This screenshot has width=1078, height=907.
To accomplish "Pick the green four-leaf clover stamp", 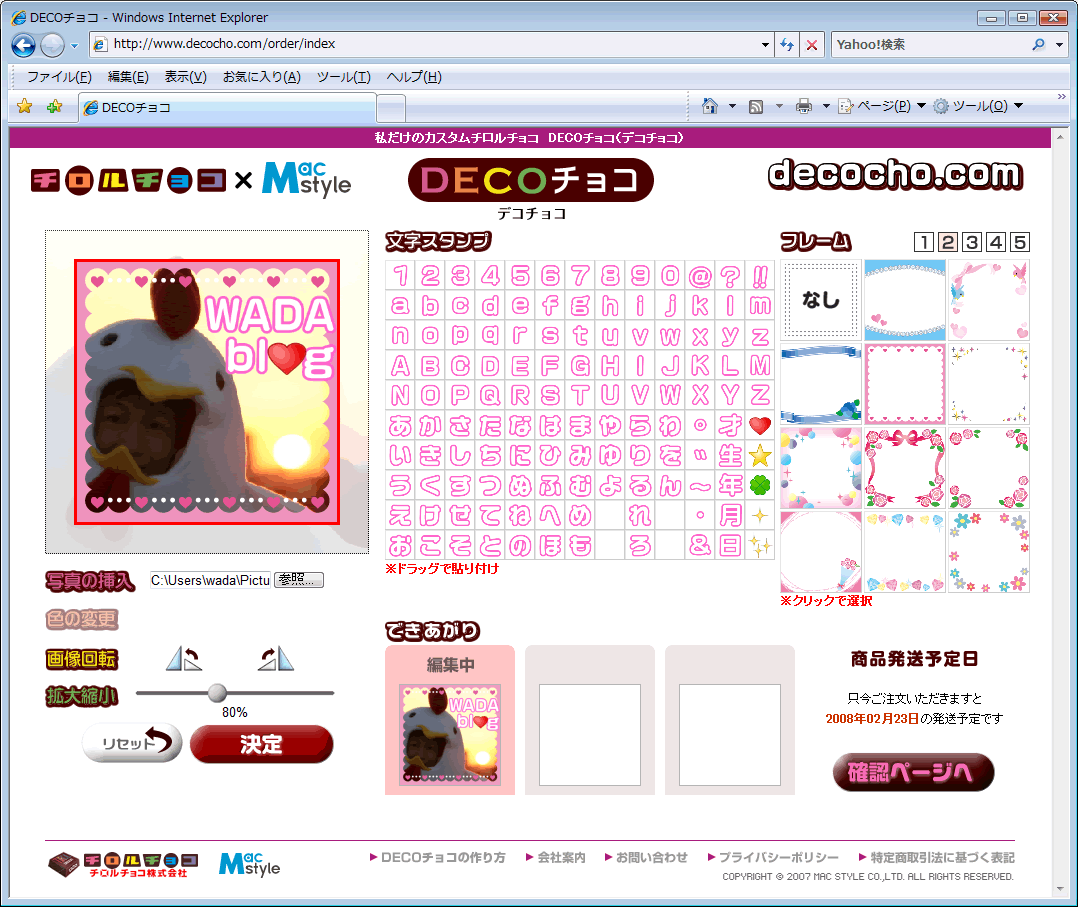I will [x=760, y=486].
